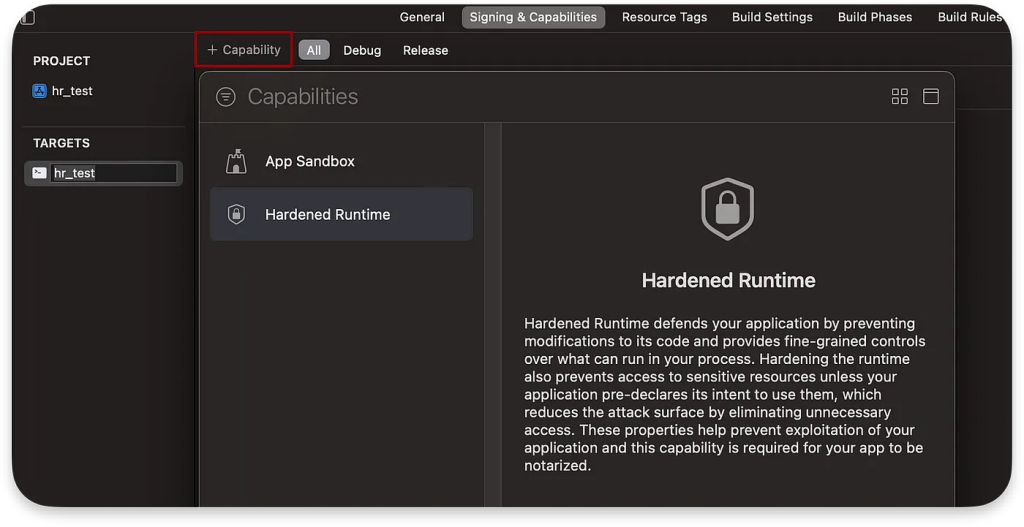
Task: Open the Signing & Capabilities tab
Action: pyautogui.click(x=533, y=17)
